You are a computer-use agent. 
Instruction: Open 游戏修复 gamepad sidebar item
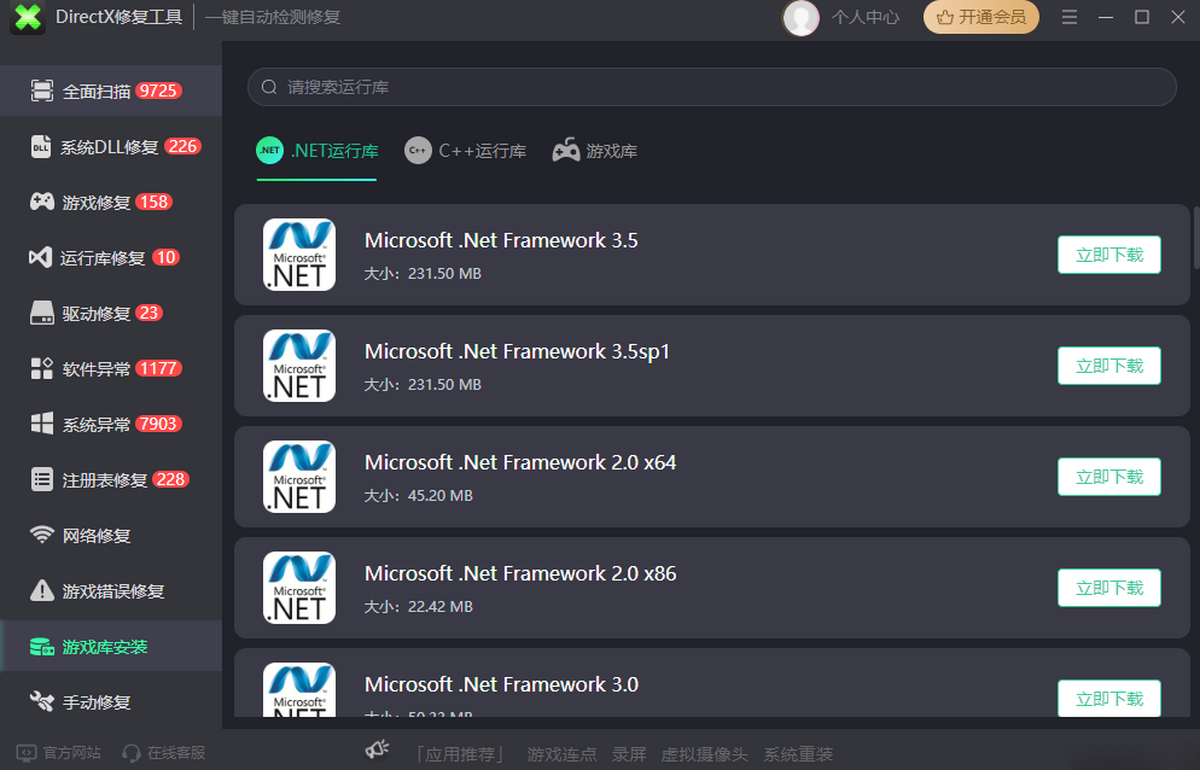[x=96, y=202]
